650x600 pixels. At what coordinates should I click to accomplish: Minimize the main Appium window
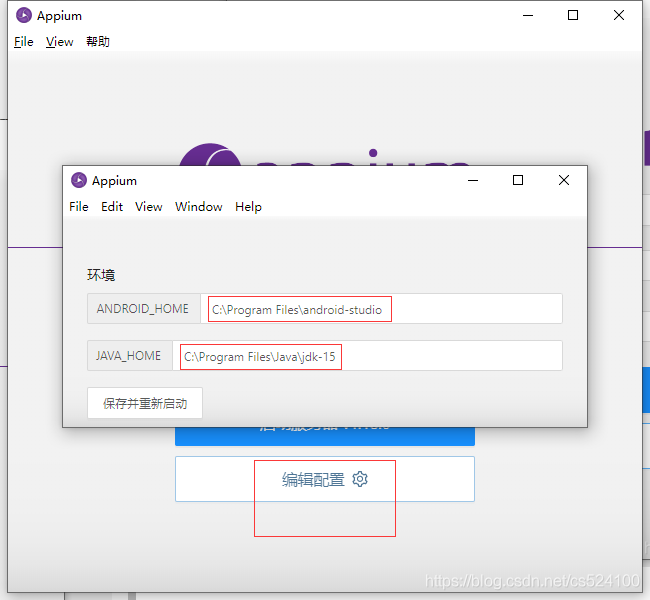[x=528, y=15]
